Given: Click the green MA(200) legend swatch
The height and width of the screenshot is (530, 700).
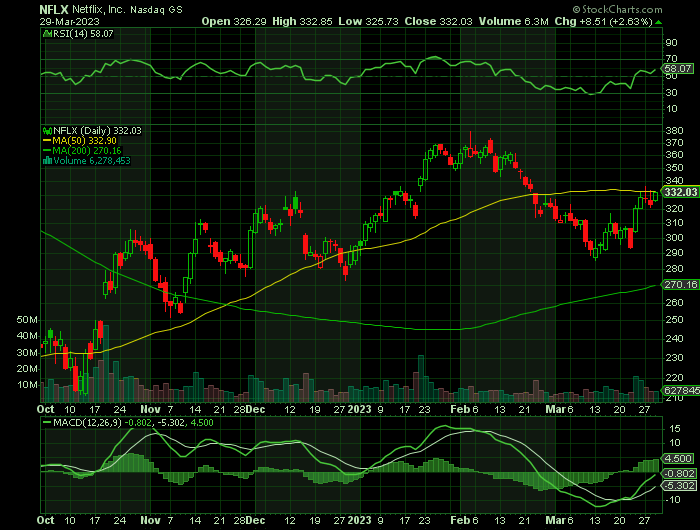Looking at the screenshot, I should pos(44,150).
